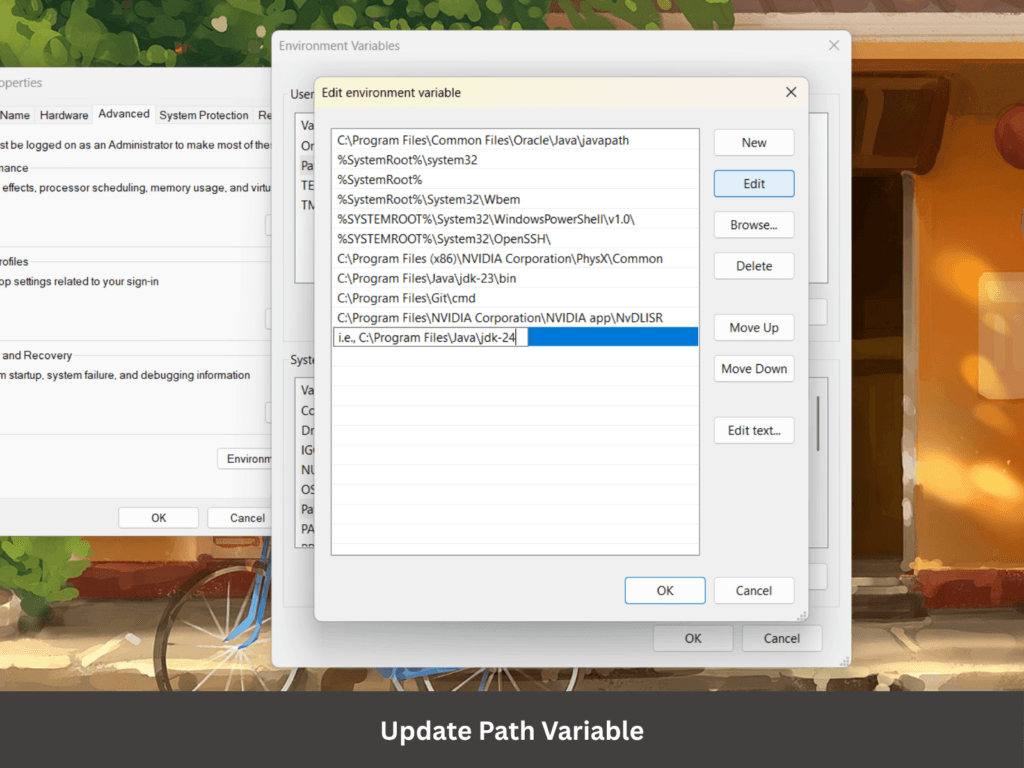Click Move Down button
This screenshot has width=1024, height=768.
click(x=753, y=369)
